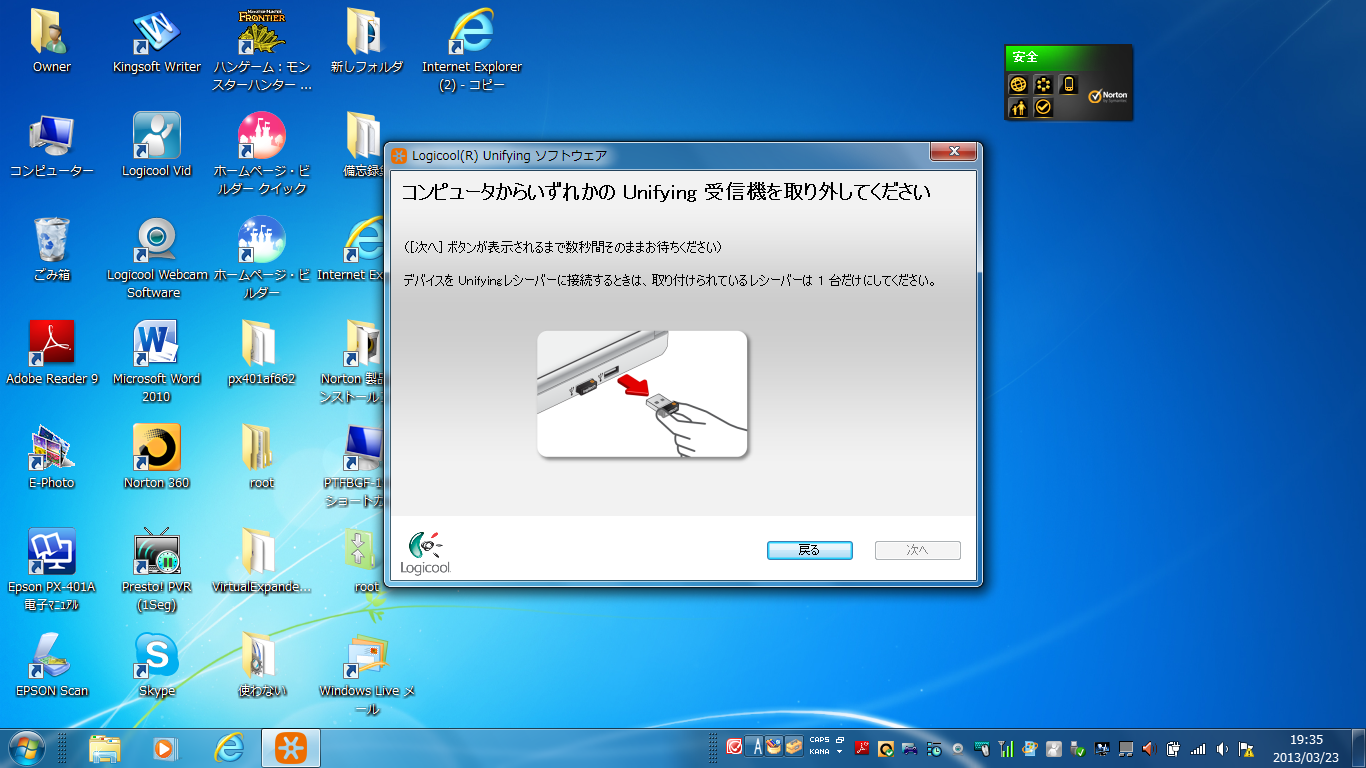
Task: Select the Kingsoft Writer desktop shortcut
Action: click(157, 42)
